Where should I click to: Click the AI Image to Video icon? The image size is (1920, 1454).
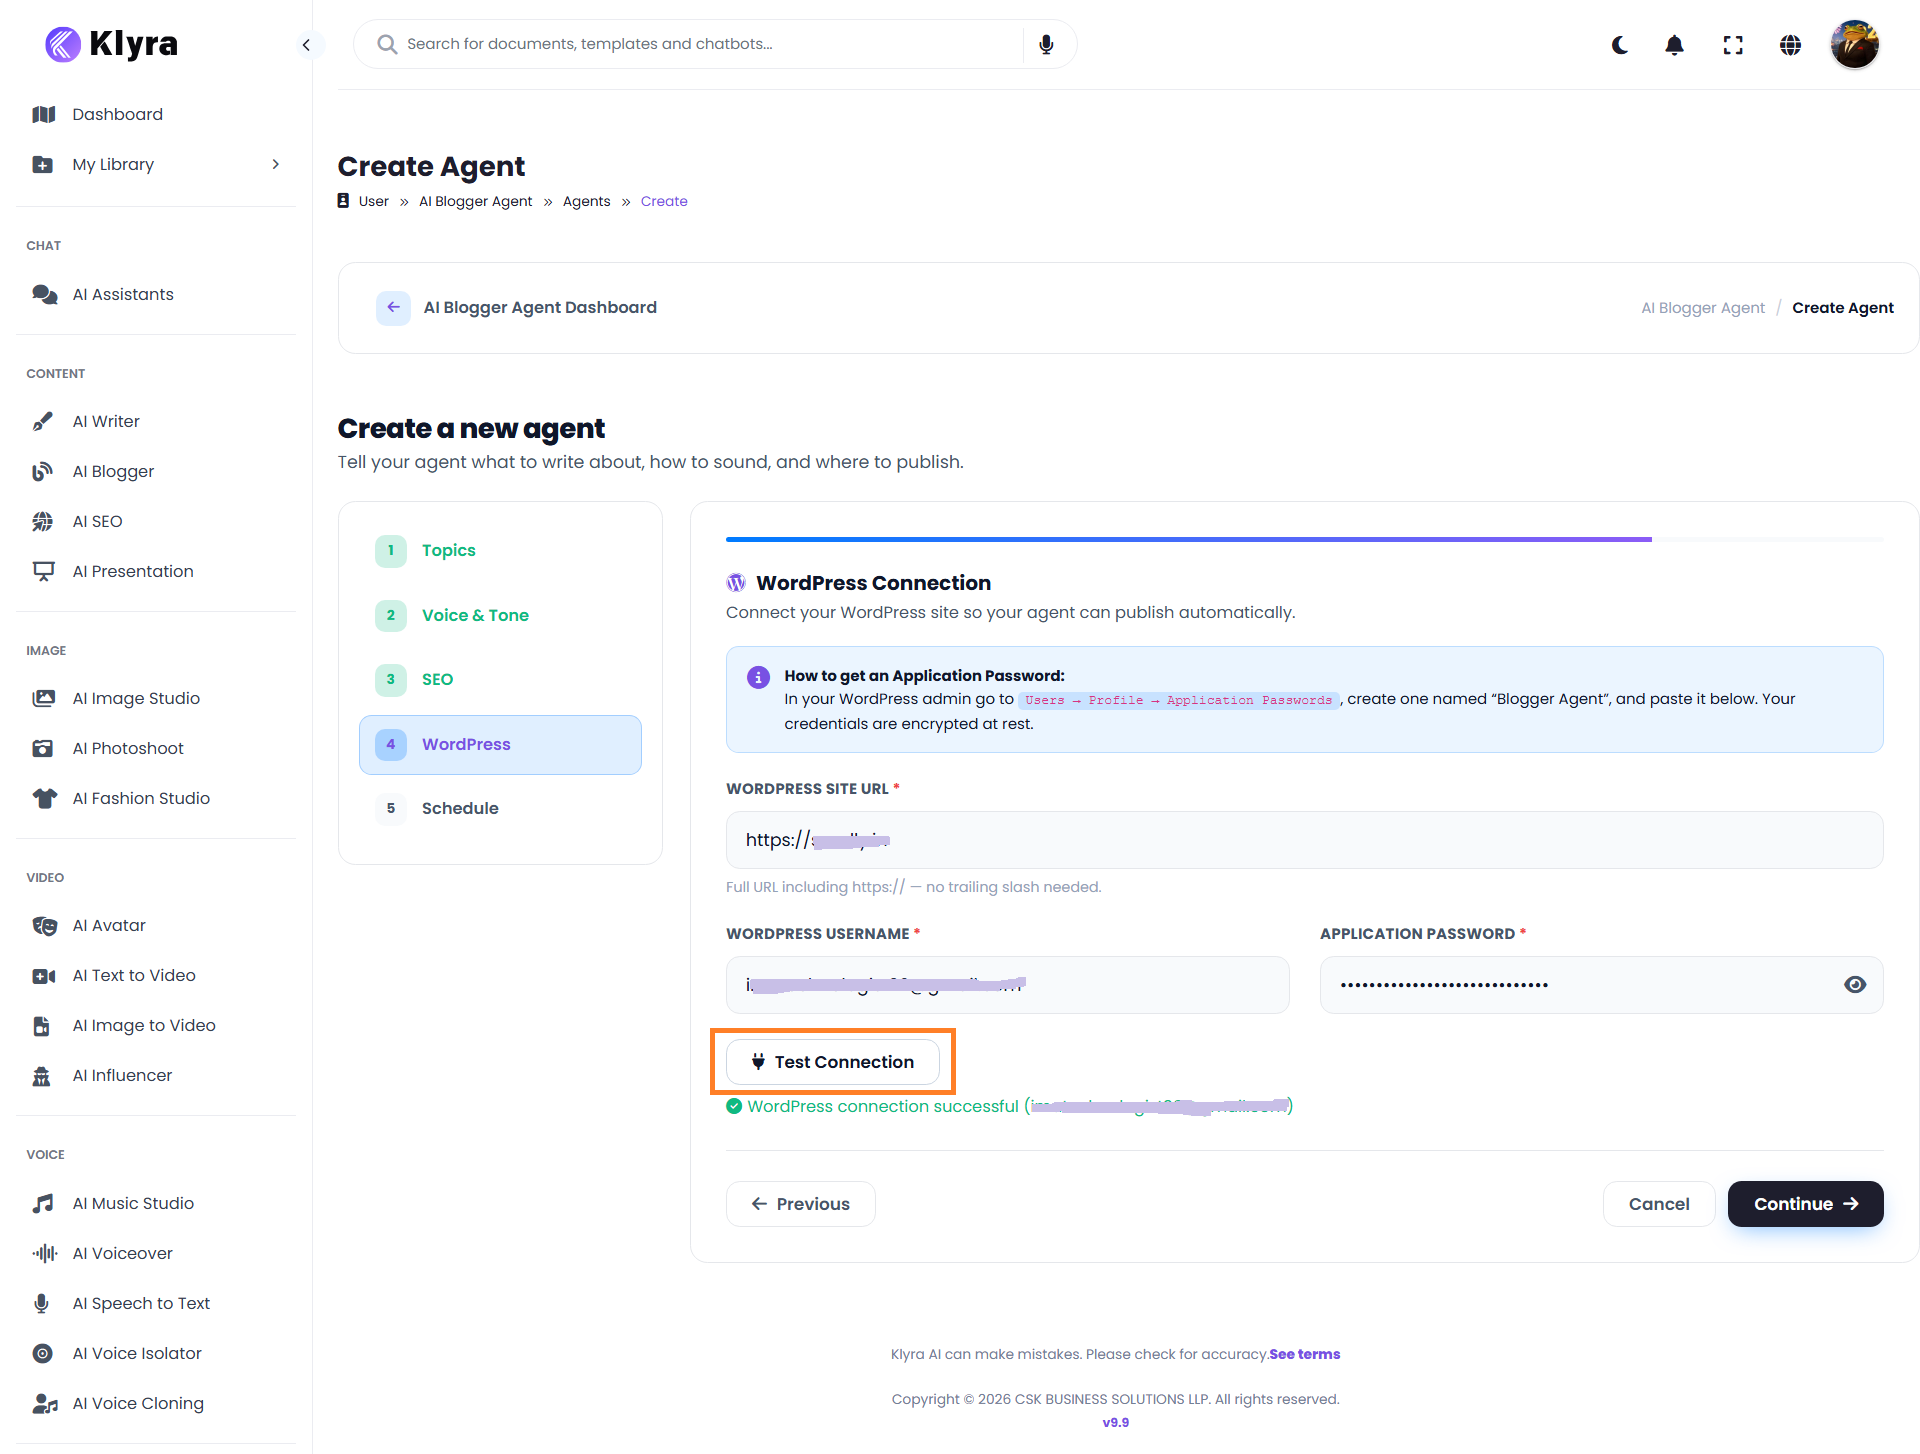pos(42,1025)
